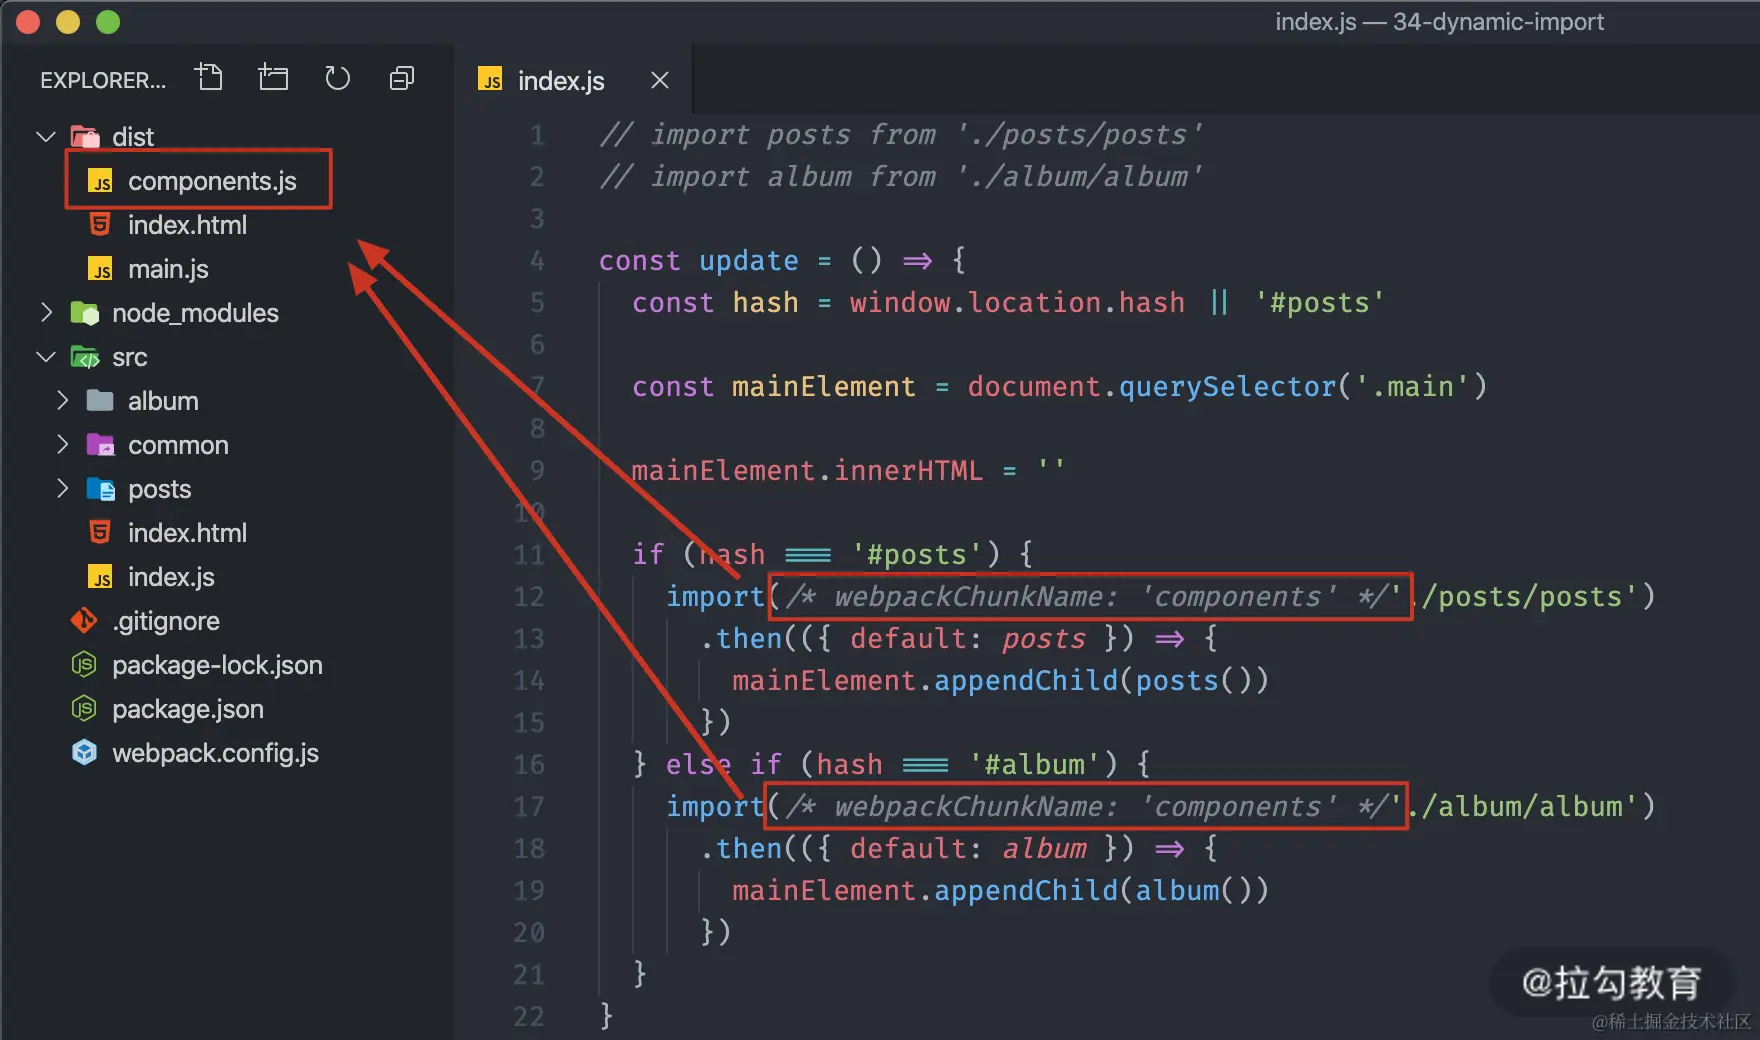Click the HTML5 icon beside src index.html

(100, 533)
